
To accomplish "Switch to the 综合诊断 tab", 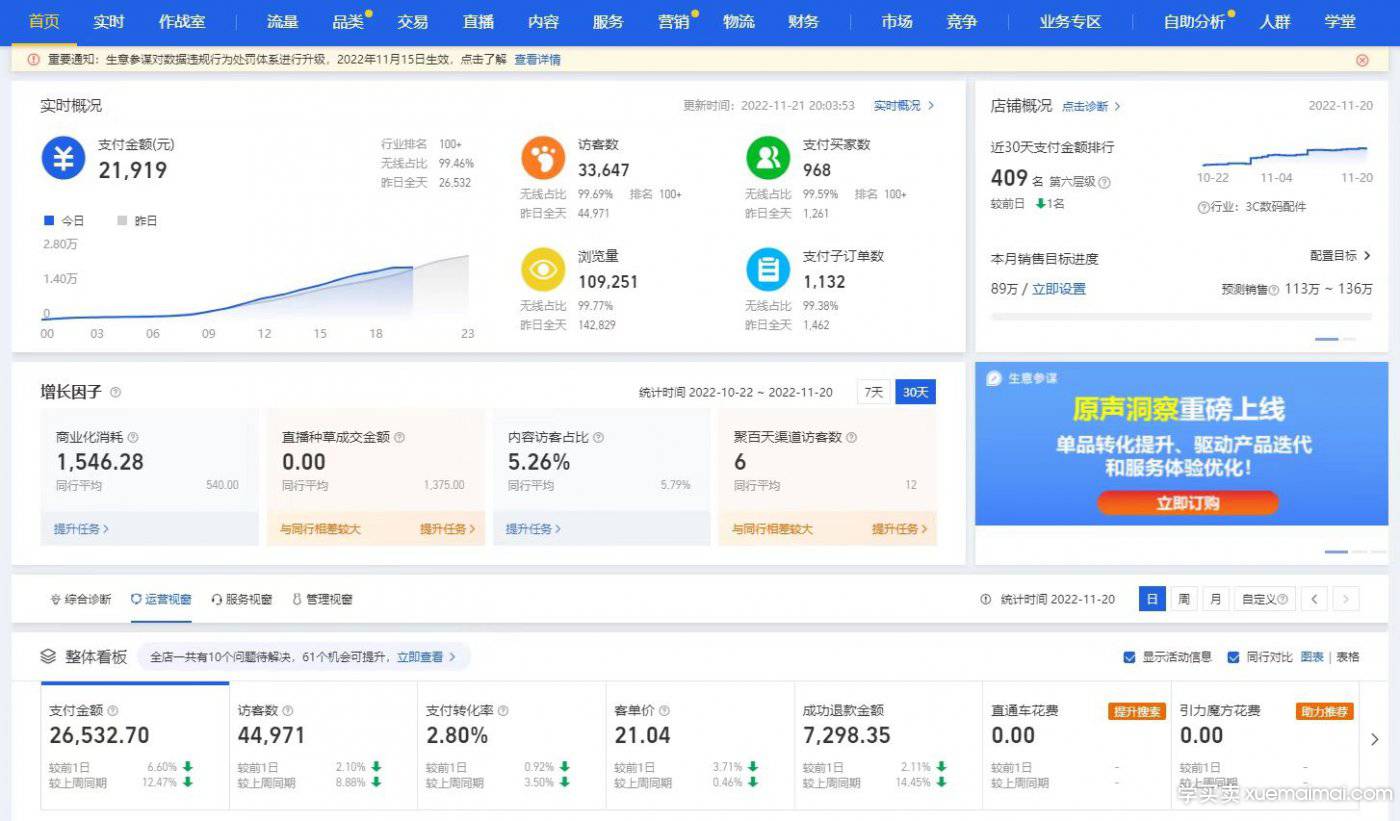I will tap(81, 599).
